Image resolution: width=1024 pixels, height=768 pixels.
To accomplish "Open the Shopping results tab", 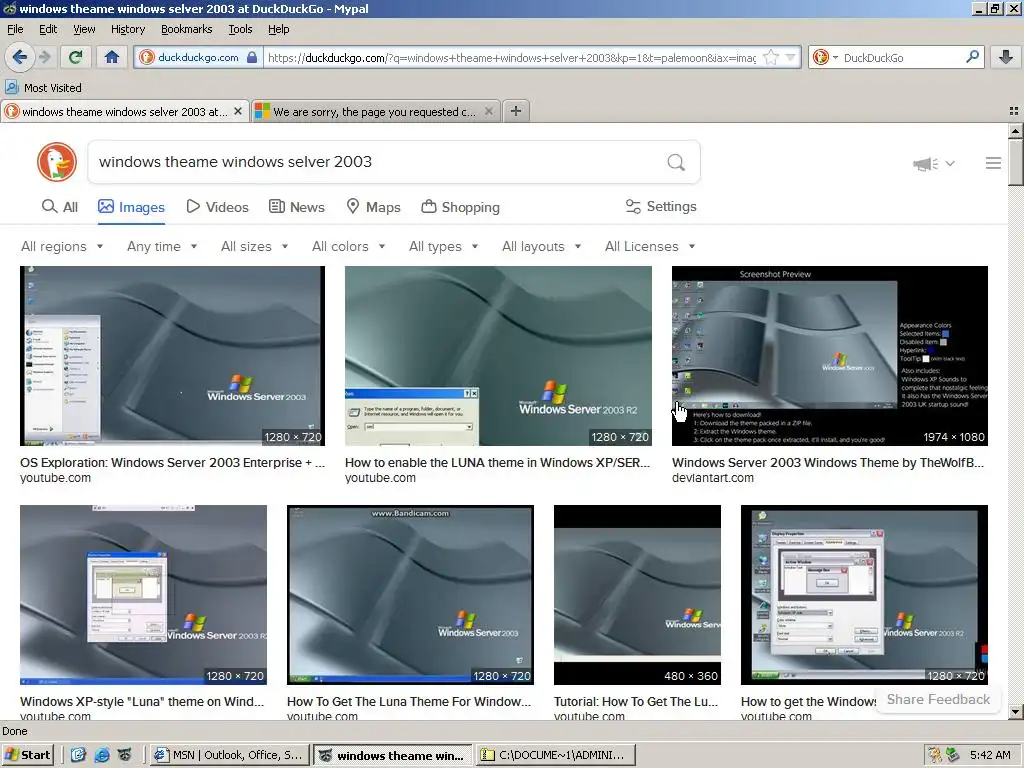I will 460,207.
